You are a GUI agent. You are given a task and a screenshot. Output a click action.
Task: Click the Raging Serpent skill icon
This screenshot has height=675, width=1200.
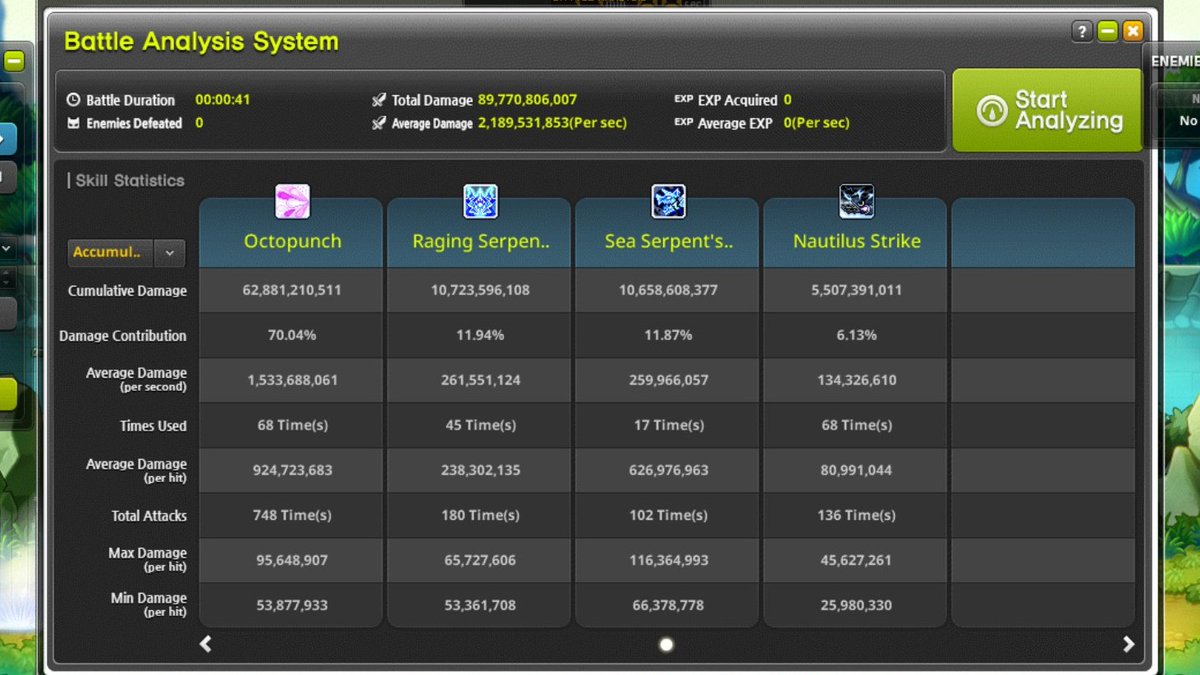(480, 201)
